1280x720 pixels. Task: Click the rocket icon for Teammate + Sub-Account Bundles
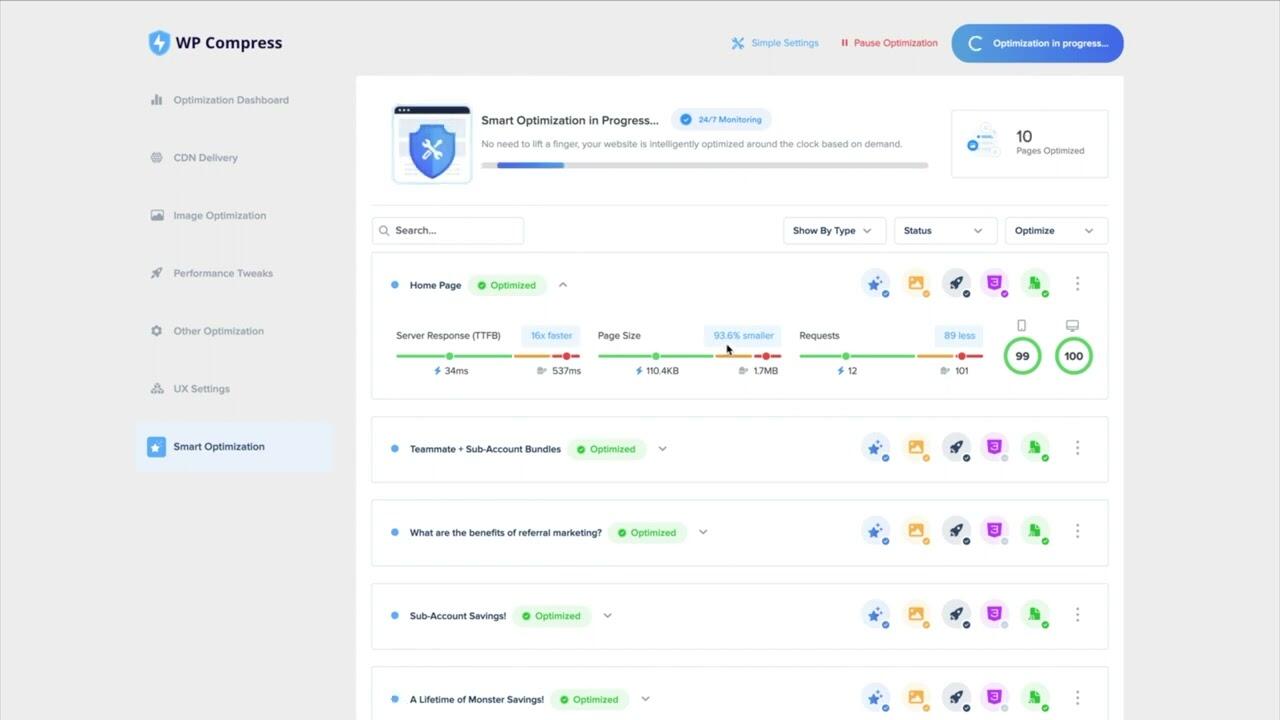[x=956, y=448]
